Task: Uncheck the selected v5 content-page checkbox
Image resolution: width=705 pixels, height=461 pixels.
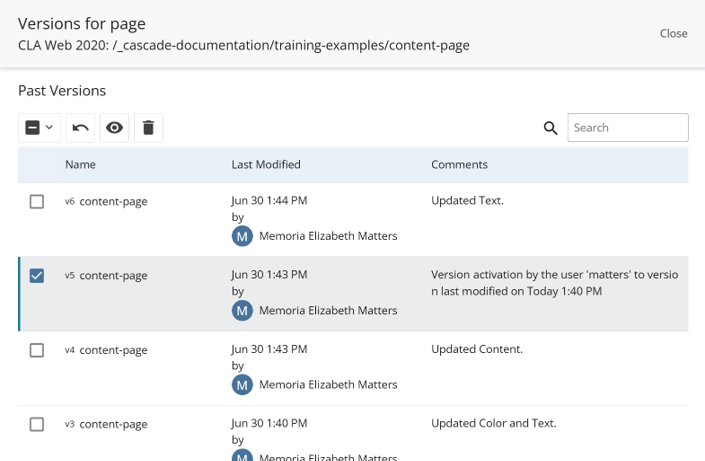Action: click(37, 275)
